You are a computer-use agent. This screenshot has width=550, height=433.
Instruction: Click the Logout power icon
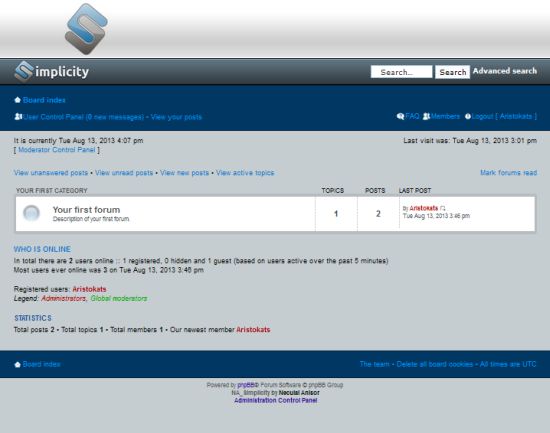click(x=468, y=116)
